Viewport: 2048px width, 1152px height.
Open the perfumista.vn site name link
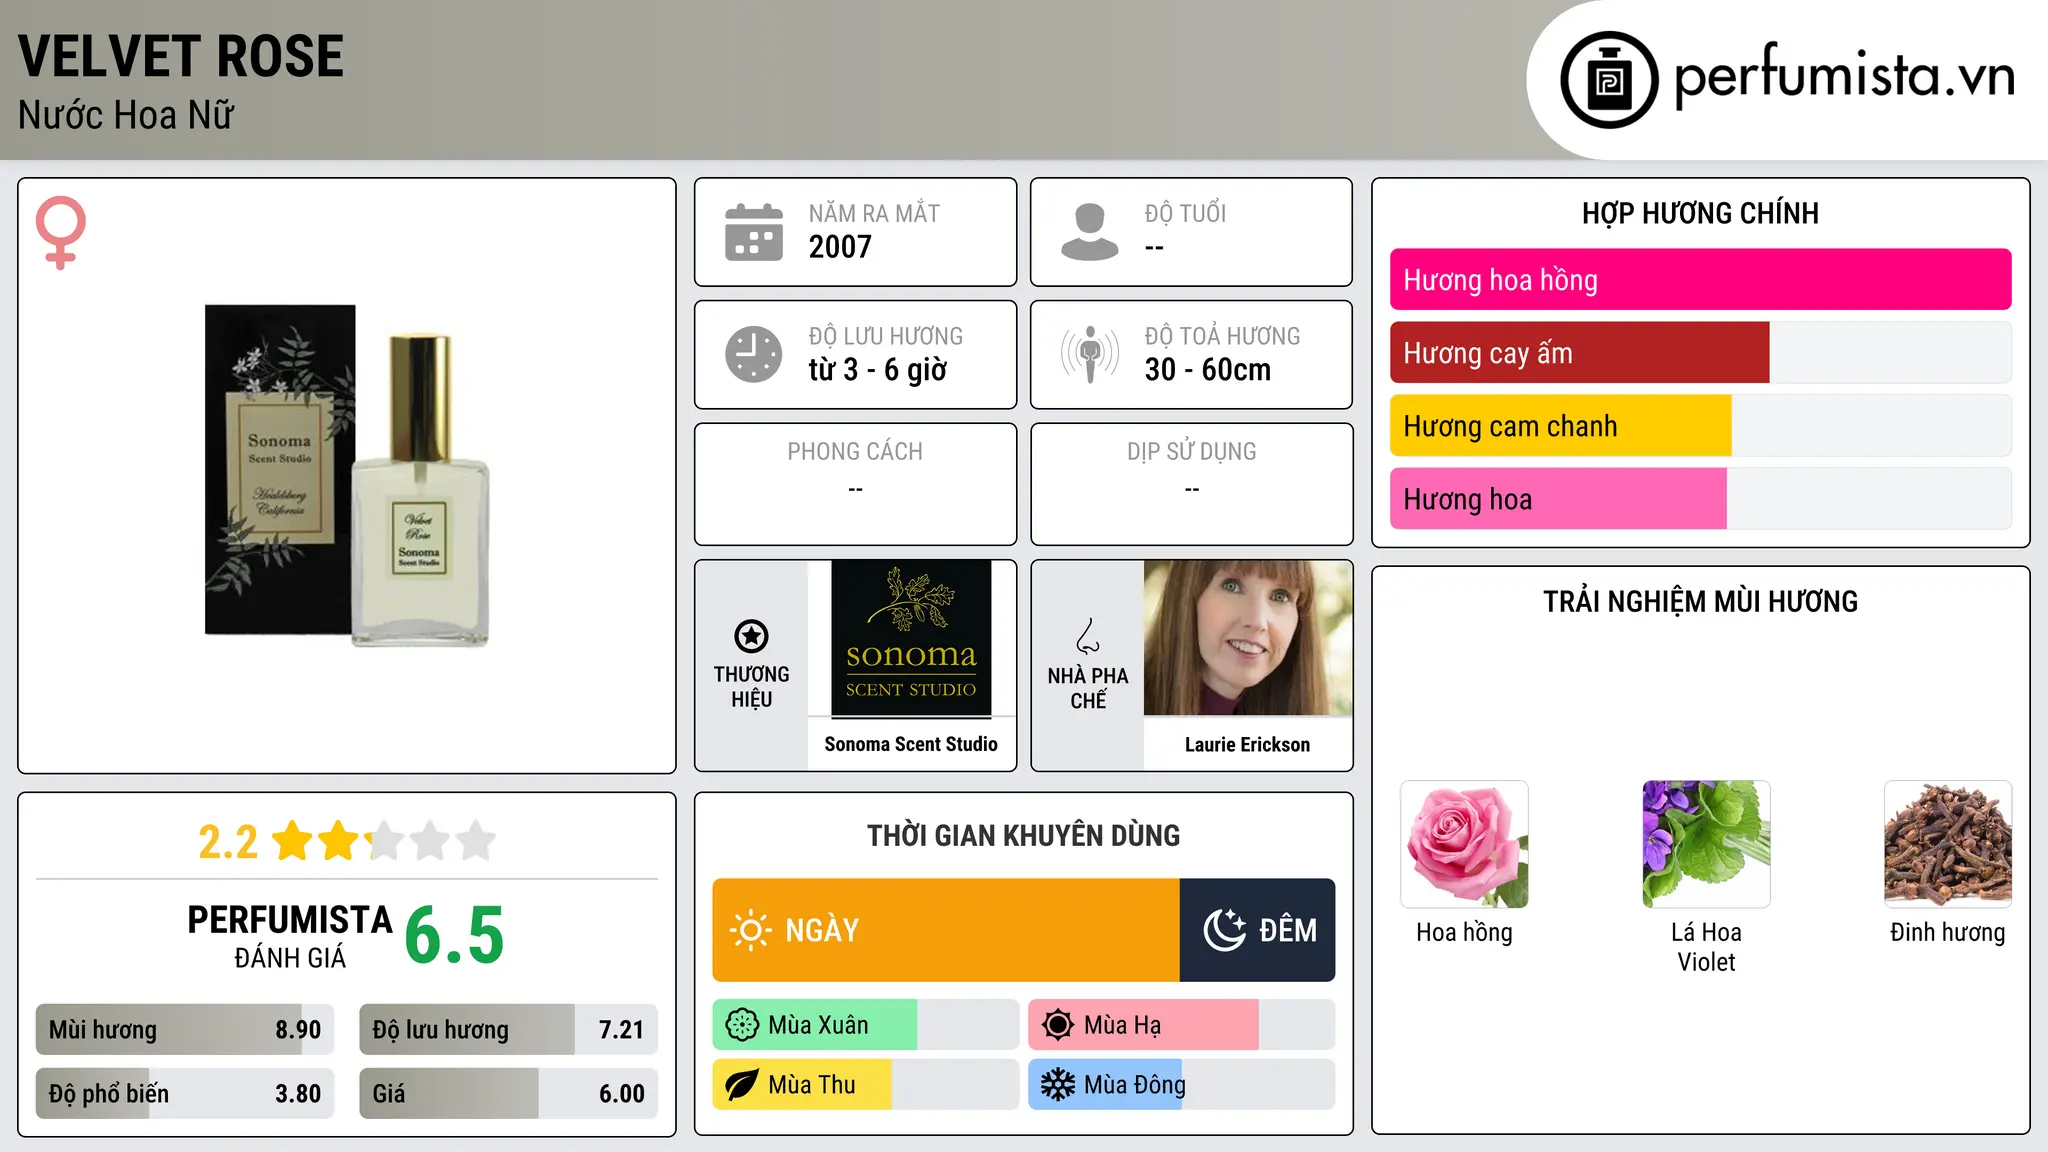coord(1845,77)
